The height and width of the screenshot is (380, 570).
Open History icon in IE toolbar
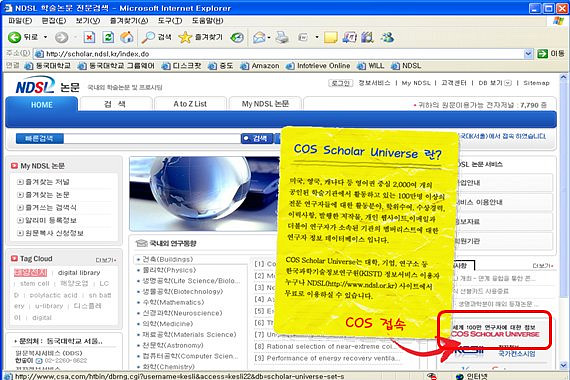click(x=237, y=37)
